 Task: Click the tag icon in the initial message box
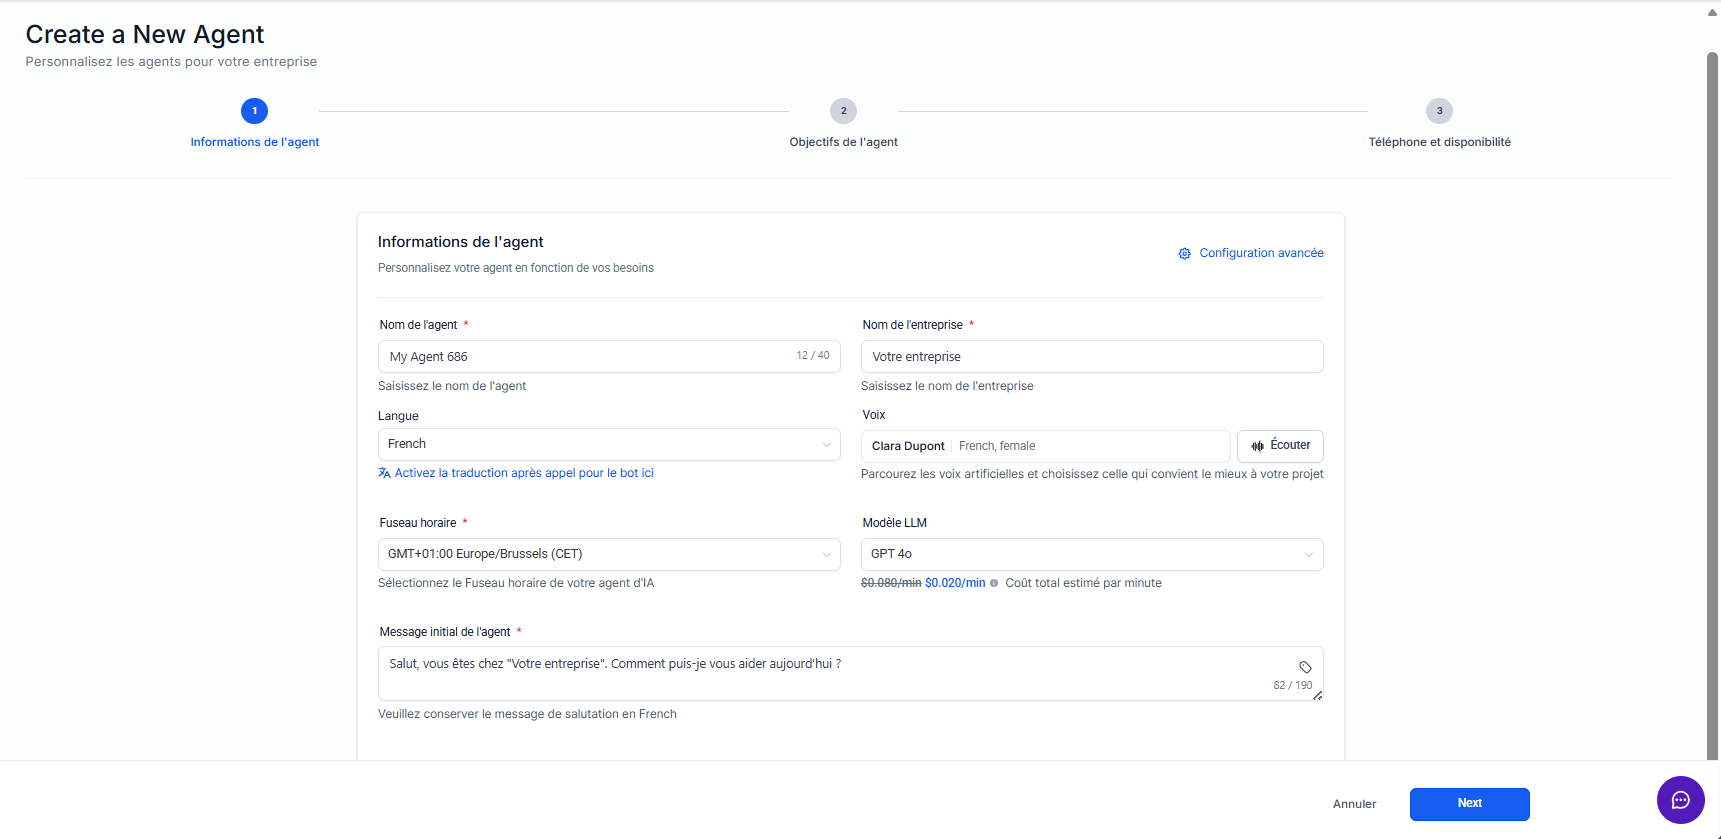click(x=1305, y=667)
